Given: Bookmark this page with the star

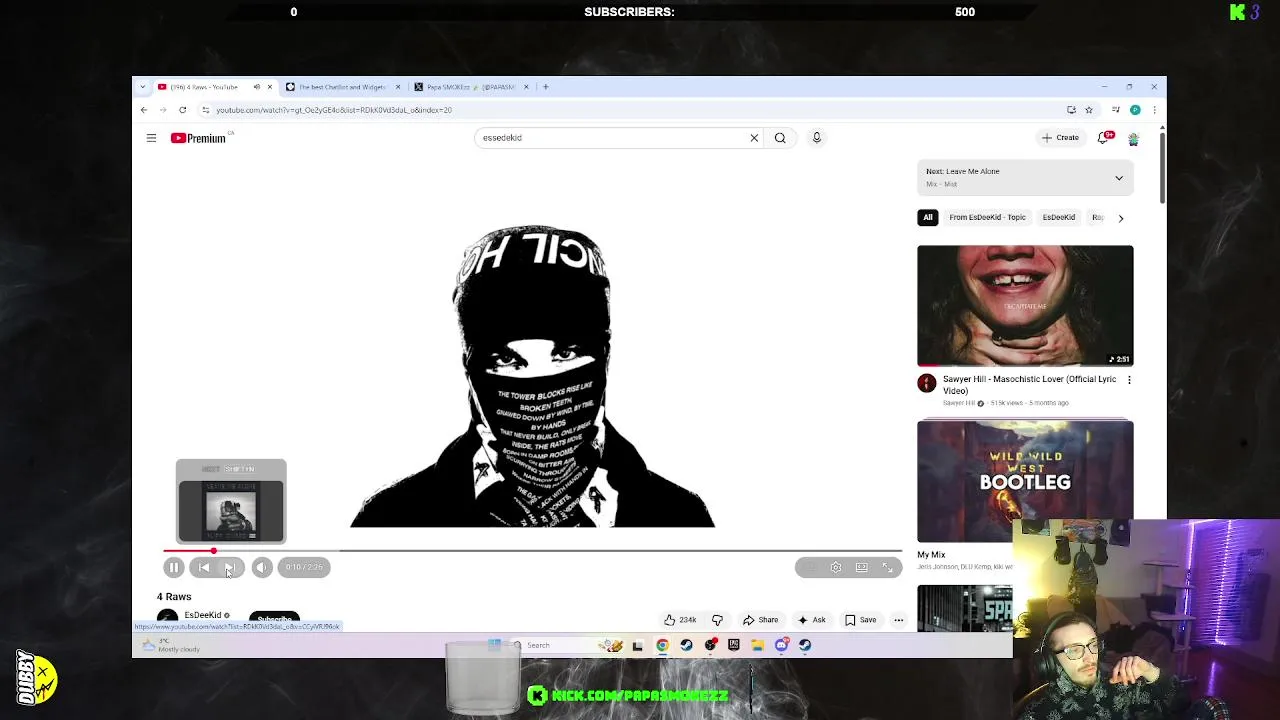Looking at the screenshot, I should pos(1089,110).
